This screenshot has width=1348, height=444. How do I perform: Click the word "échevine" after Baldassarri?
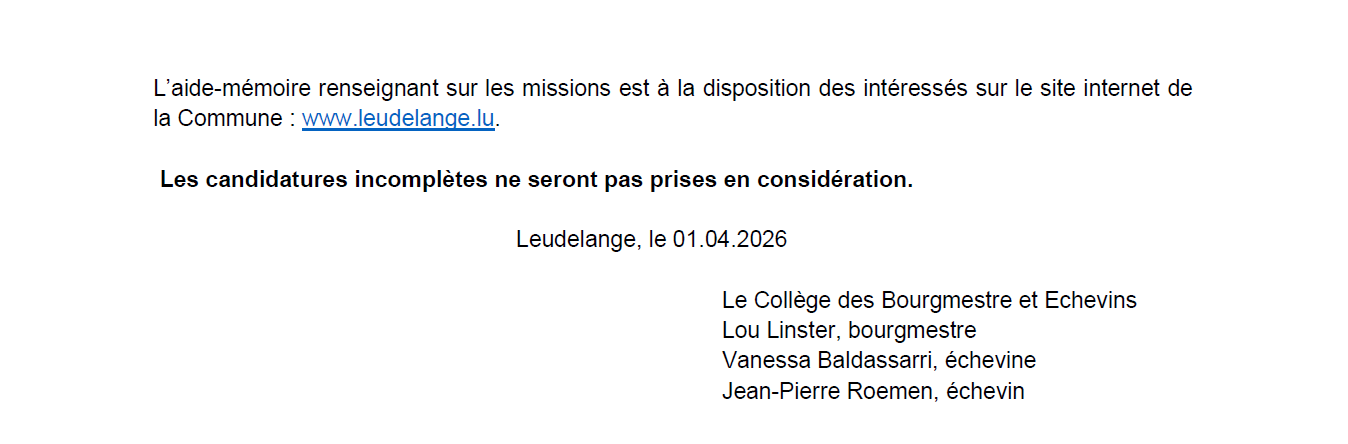(x=990, y=360)
